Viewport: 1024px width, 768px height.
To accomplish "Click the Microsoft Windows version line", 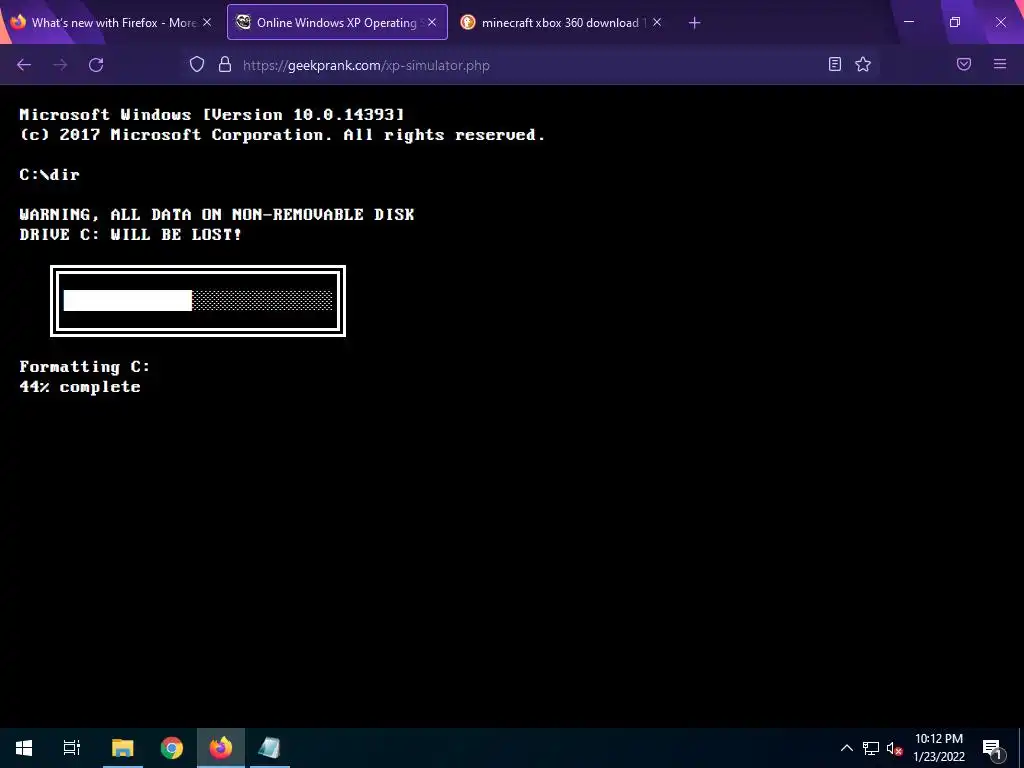I will tap(212, 114).
